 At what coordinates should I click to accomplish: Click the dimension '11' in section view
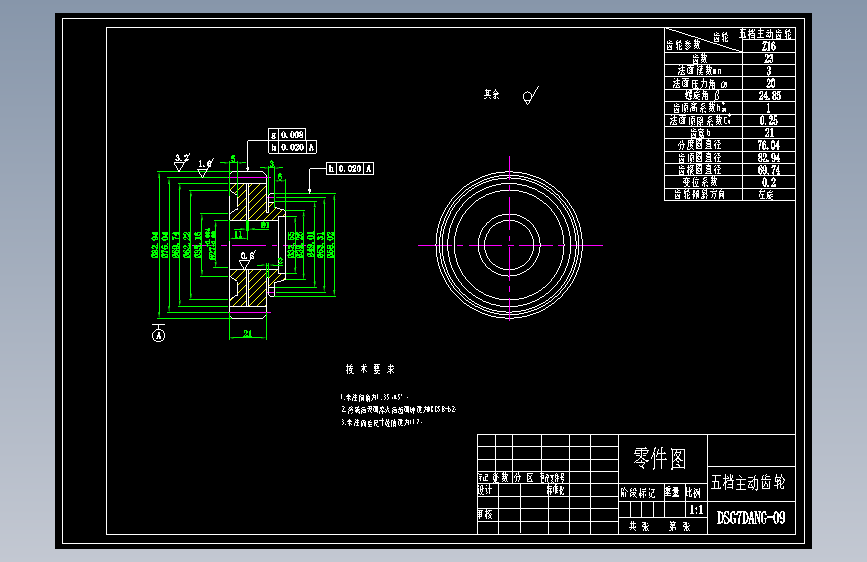[238, 235]
